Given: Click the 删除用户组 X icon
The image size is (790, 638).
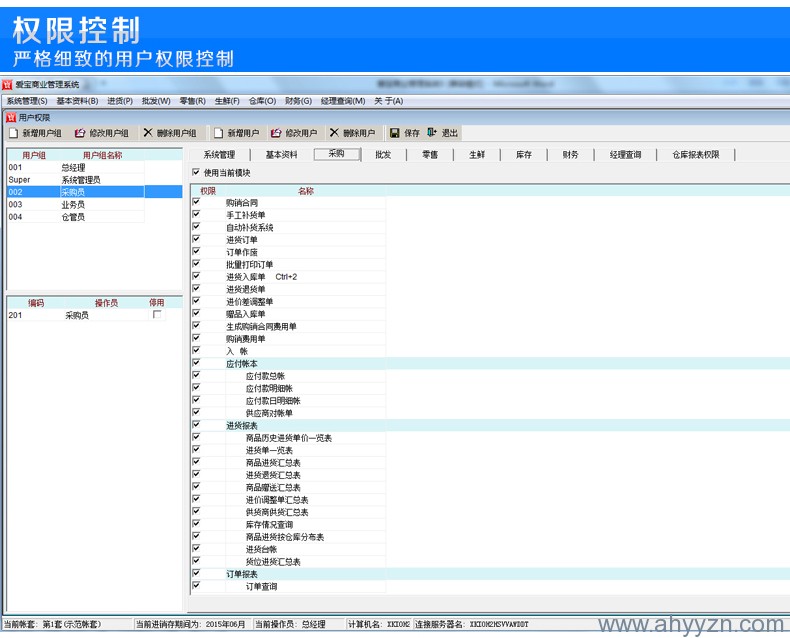Looking at the screenshot, I should click(148, 133).
